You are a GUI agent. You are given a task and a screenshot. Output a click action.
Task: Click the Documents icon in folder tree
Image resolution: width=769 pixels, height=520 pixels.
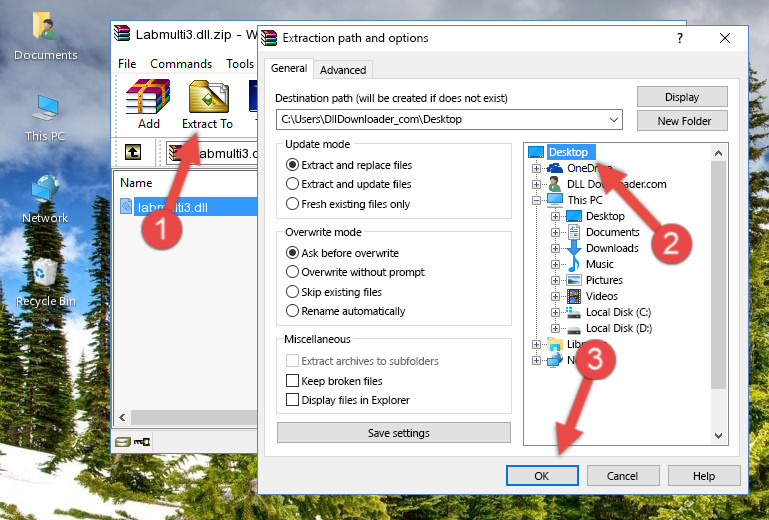574,232
